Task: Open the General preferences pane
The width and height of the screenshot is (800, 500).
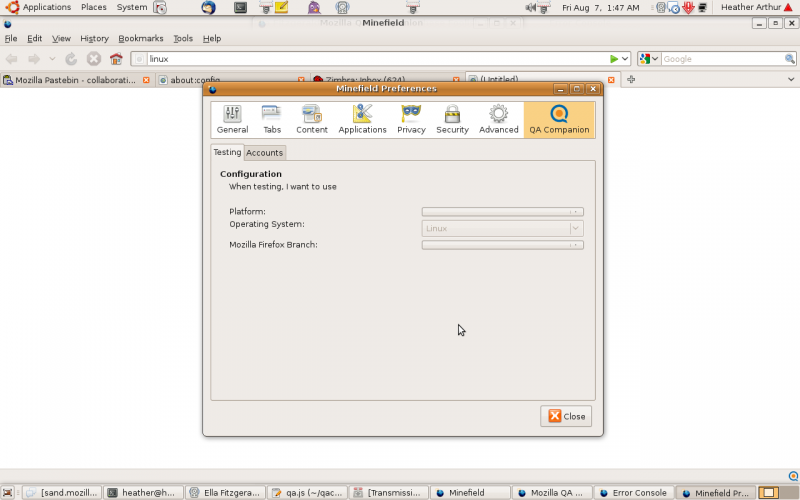Action: tap(232, 119)
